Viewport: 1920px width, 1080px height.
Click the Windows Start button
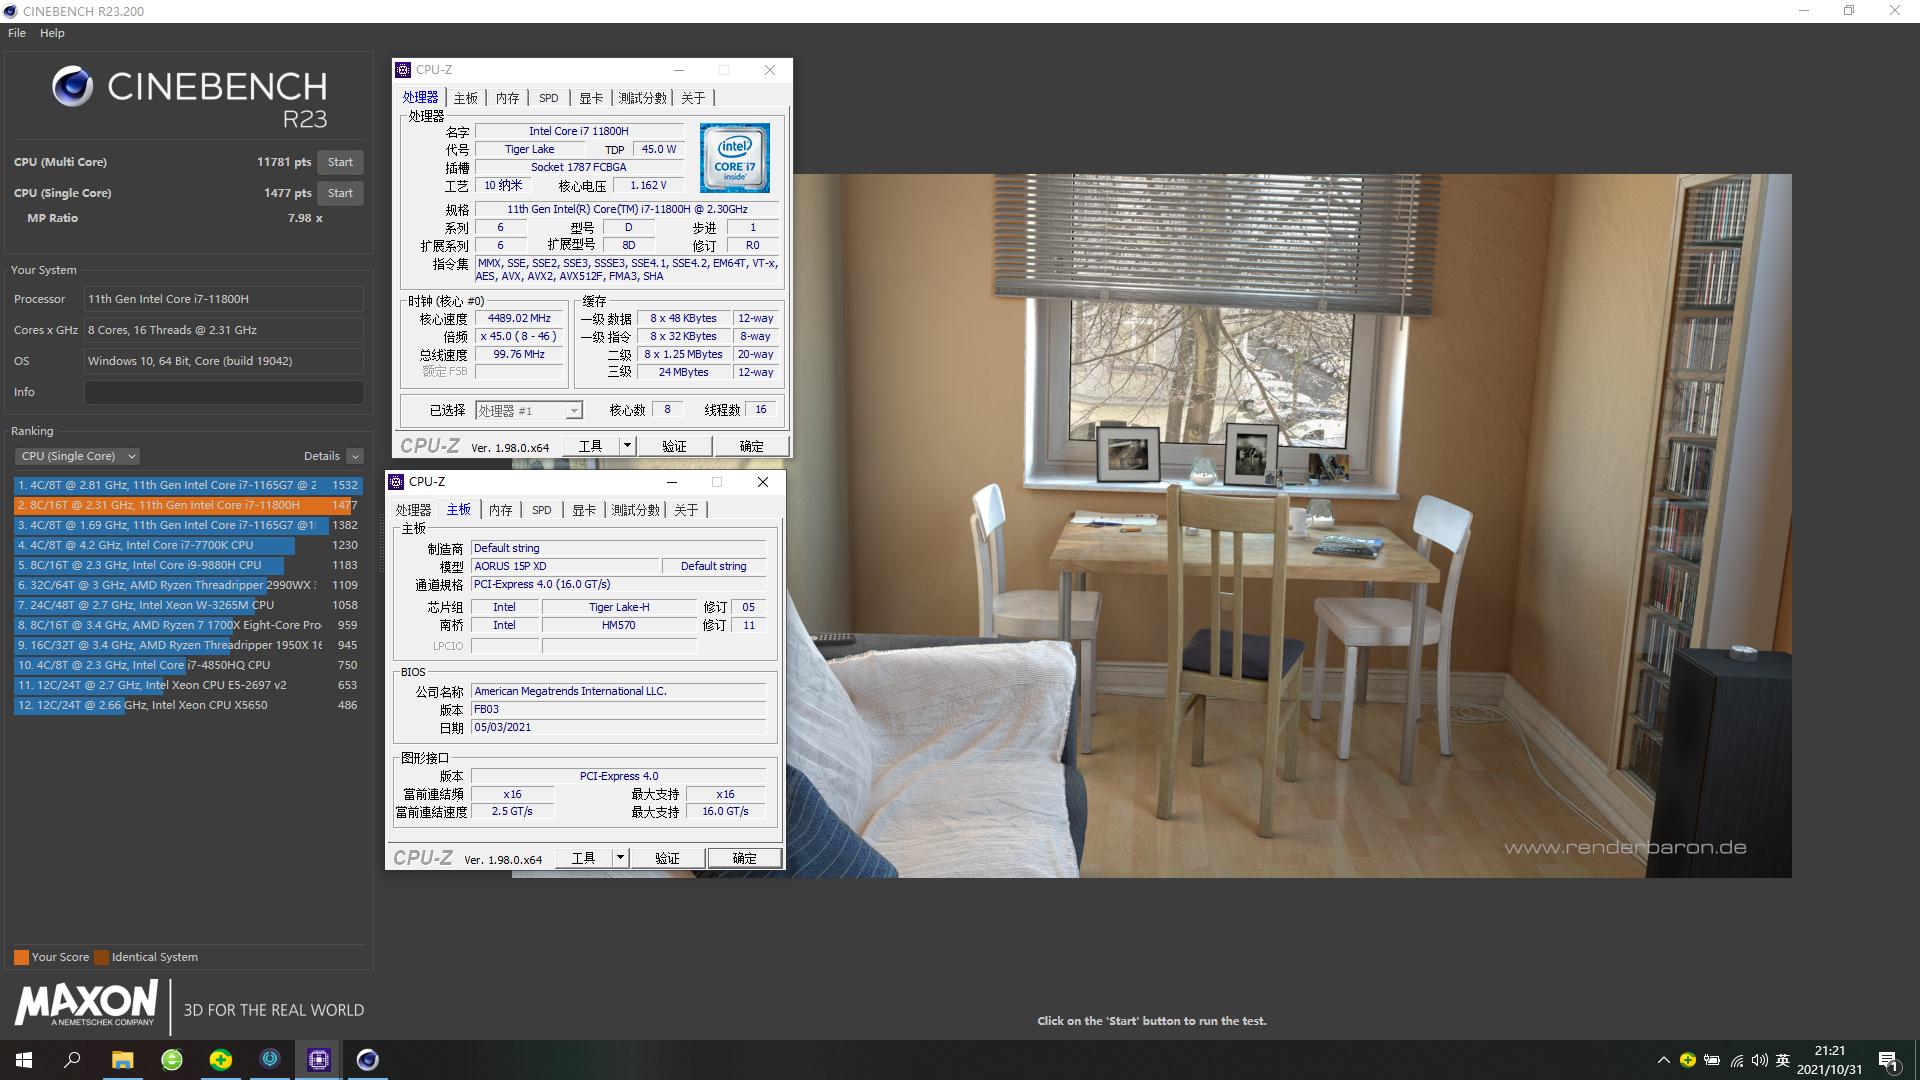[24, 1059]
